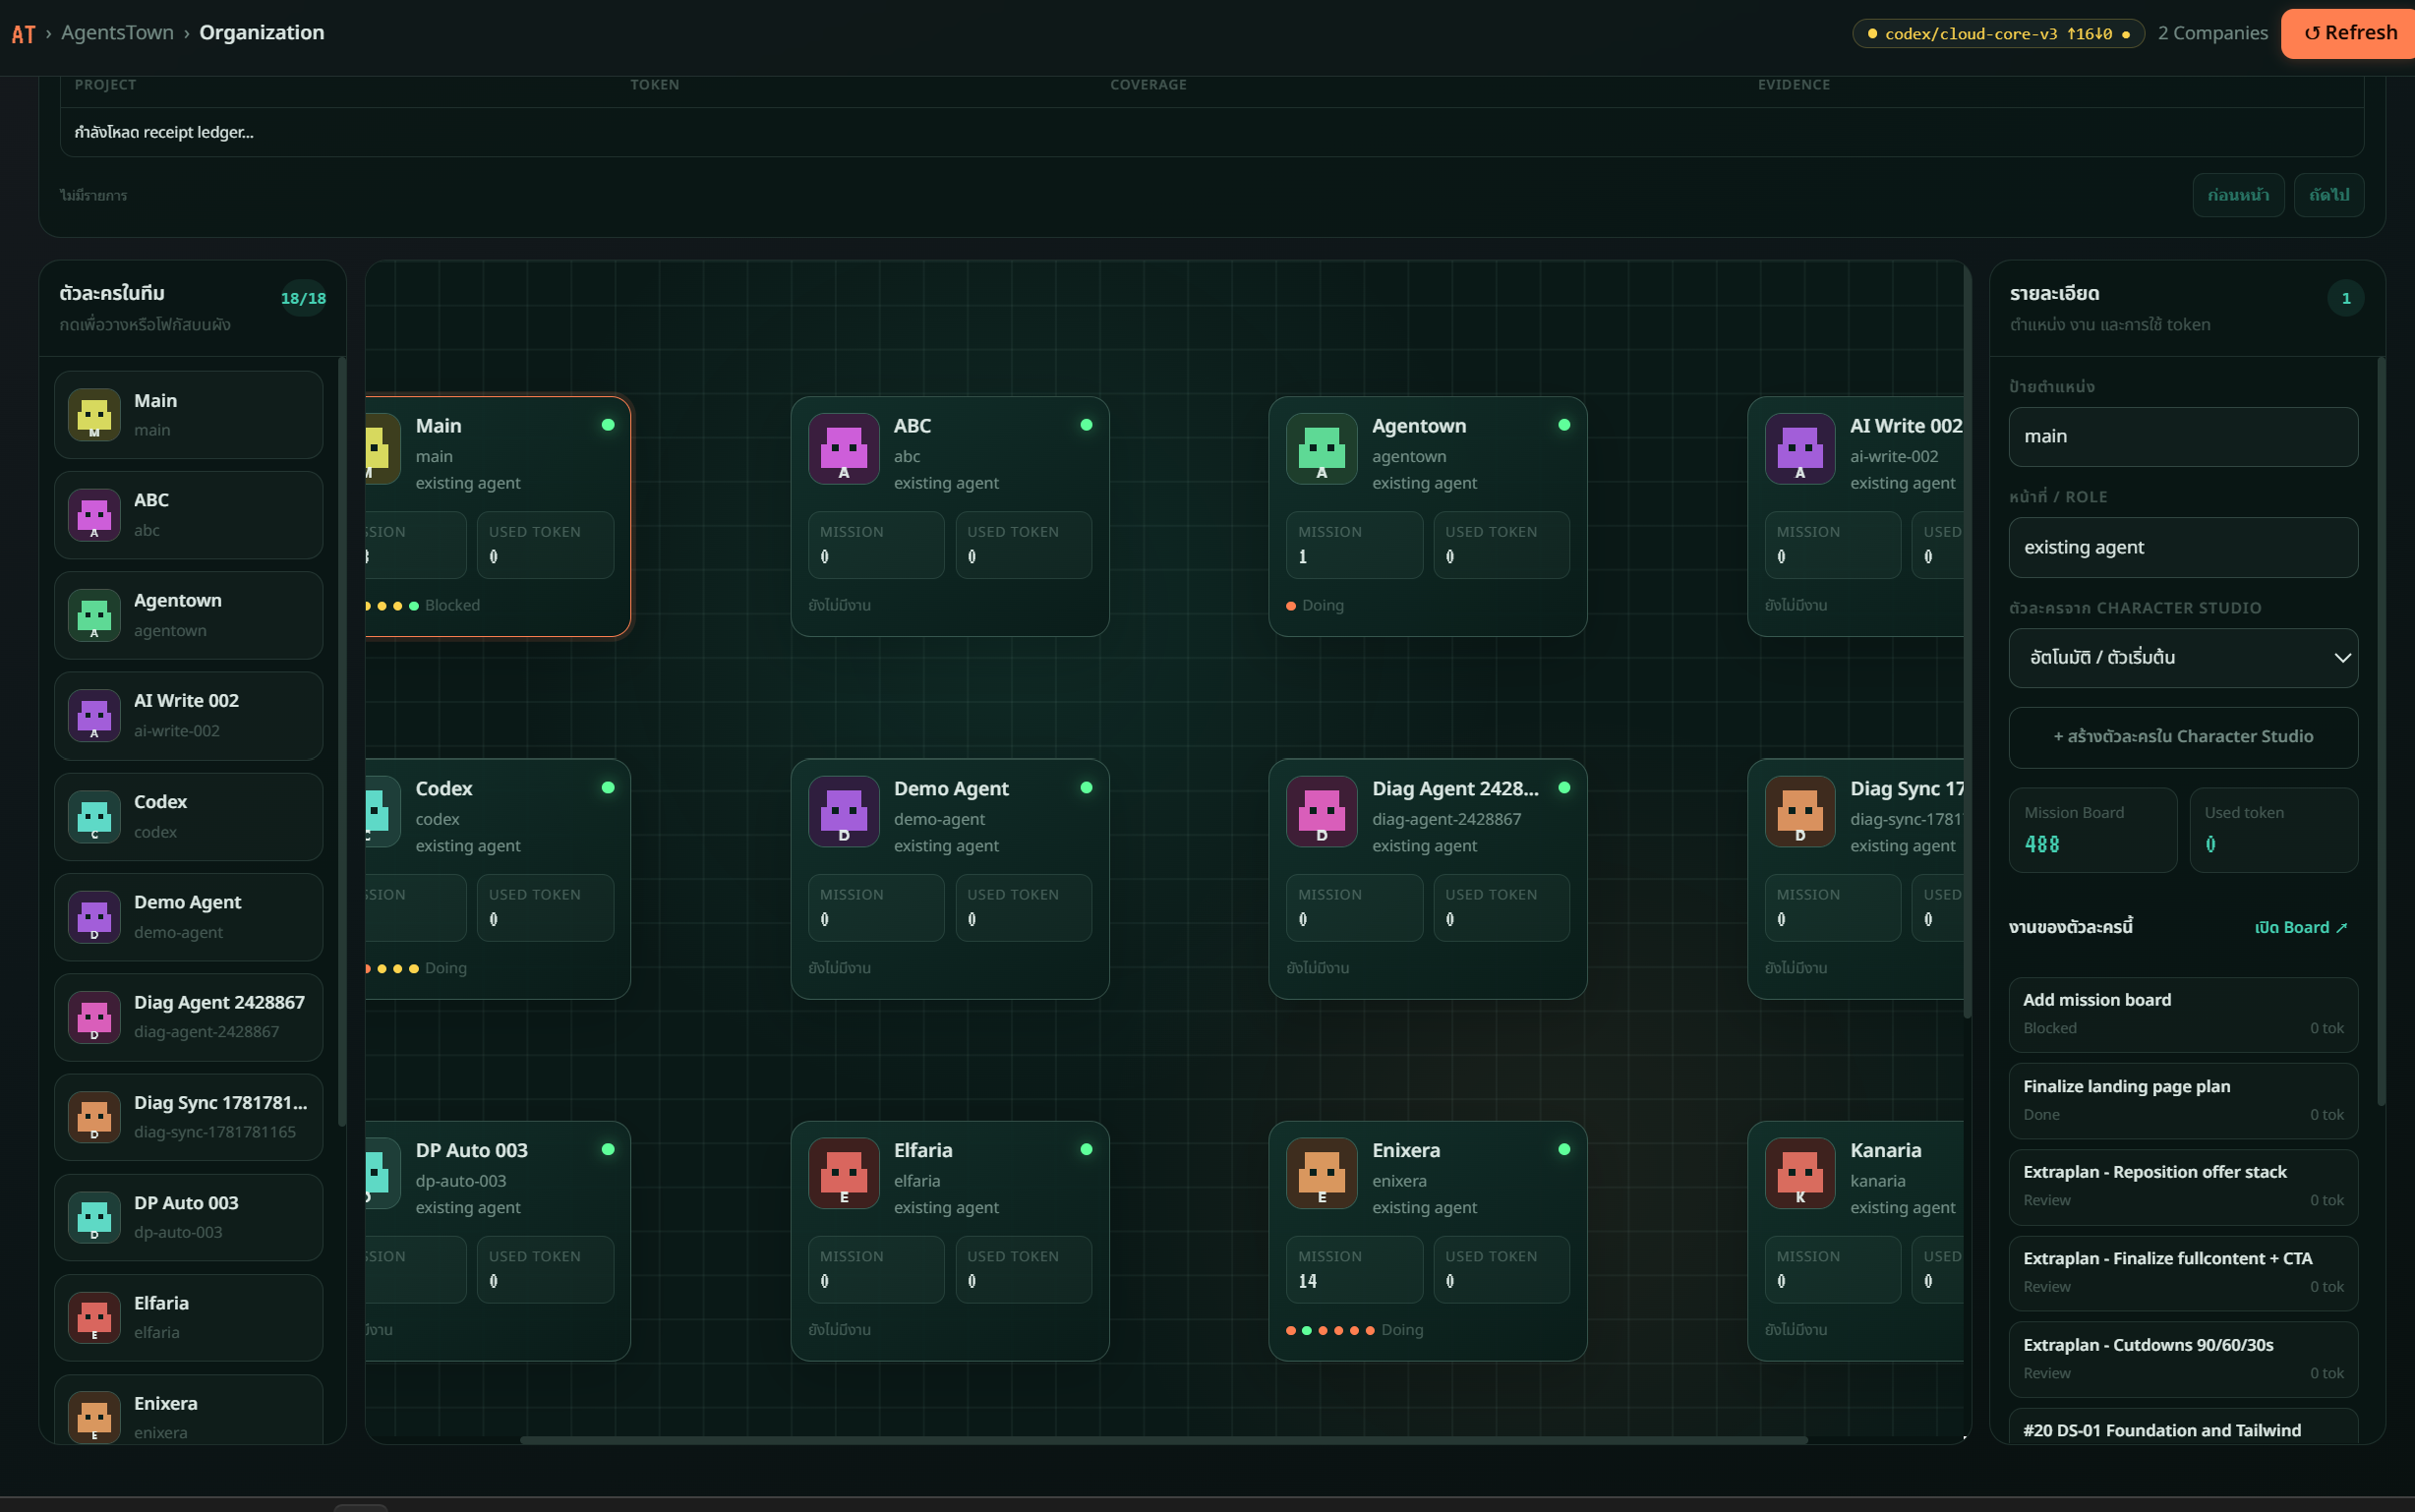The width and height of the screenshot is (2415, 1512).
Task: Click the details panel vertical scrollbar
Action: [x=2381, y=731]
